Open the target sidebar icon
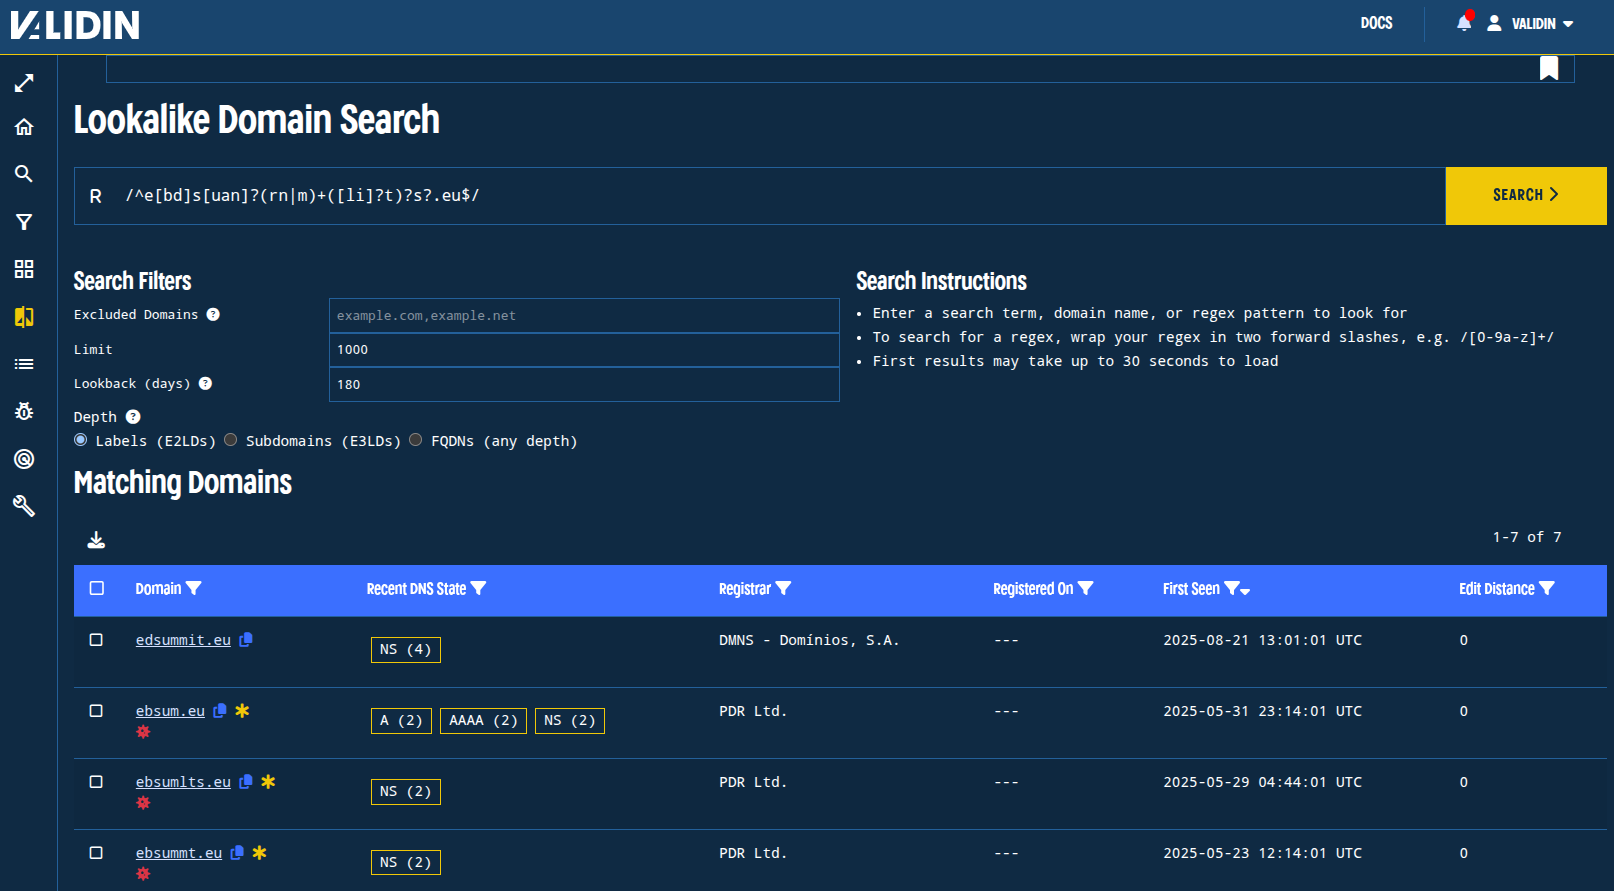 pyautogui.click(x=24, y=459)
